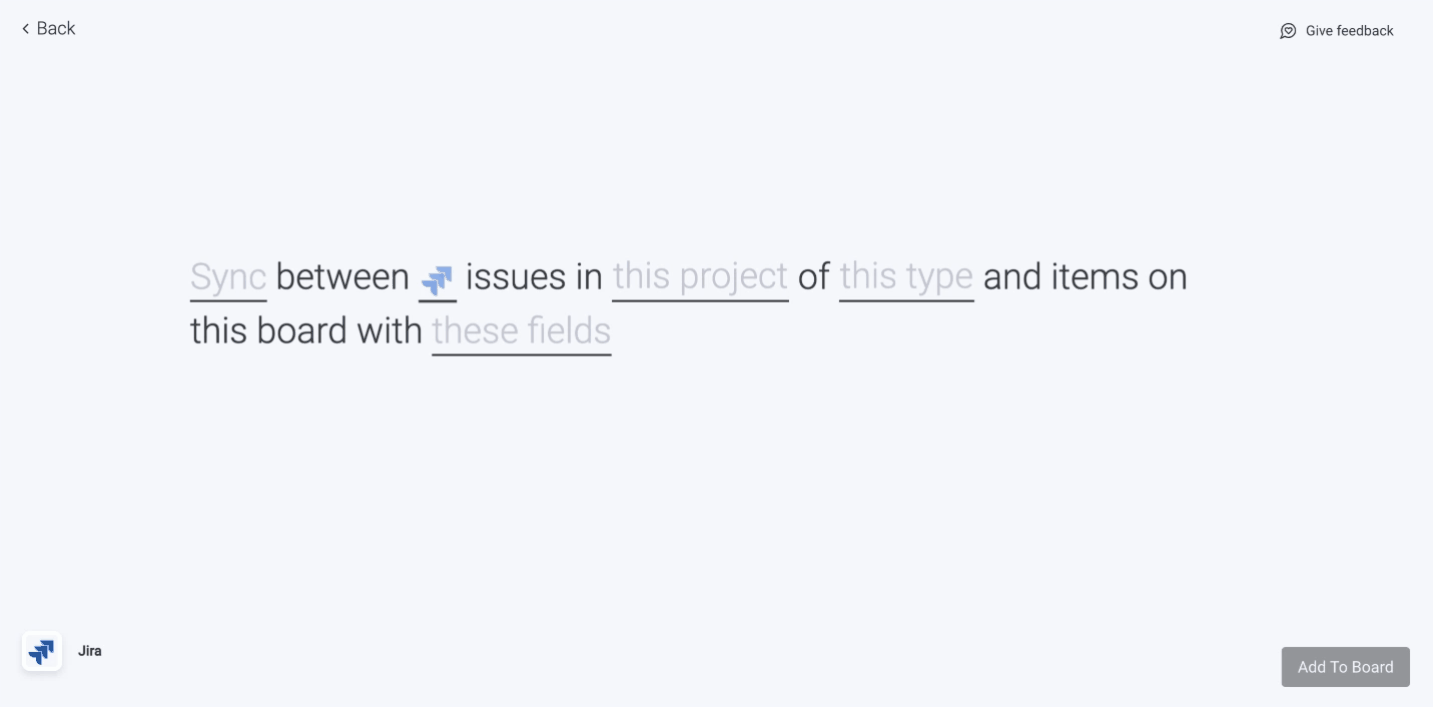Click the Jira icon inside the sentence

click(x=438, y=280)
